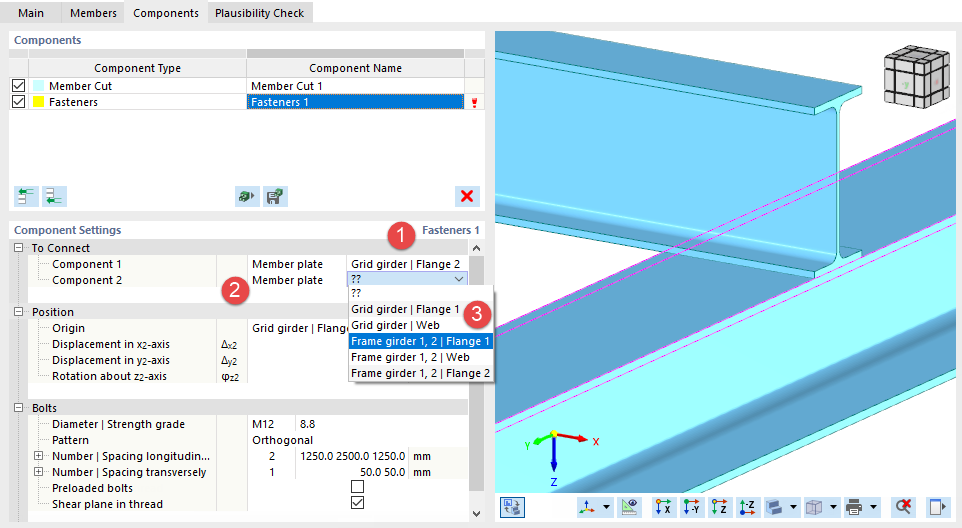Expand Number | Spacing transversely row
The width and height of the screenshot is (962, 528).
click(x=39, y=472)
